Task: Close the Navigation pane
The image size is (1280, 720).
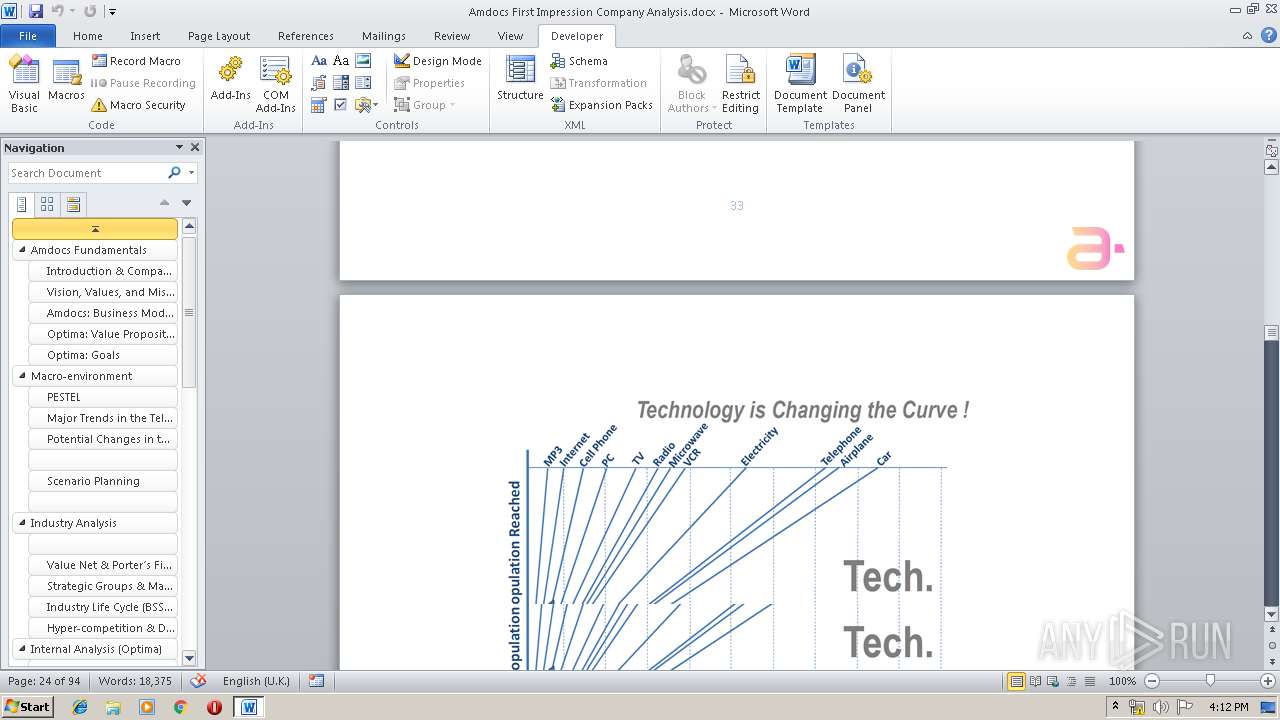Action: (195, 147)
